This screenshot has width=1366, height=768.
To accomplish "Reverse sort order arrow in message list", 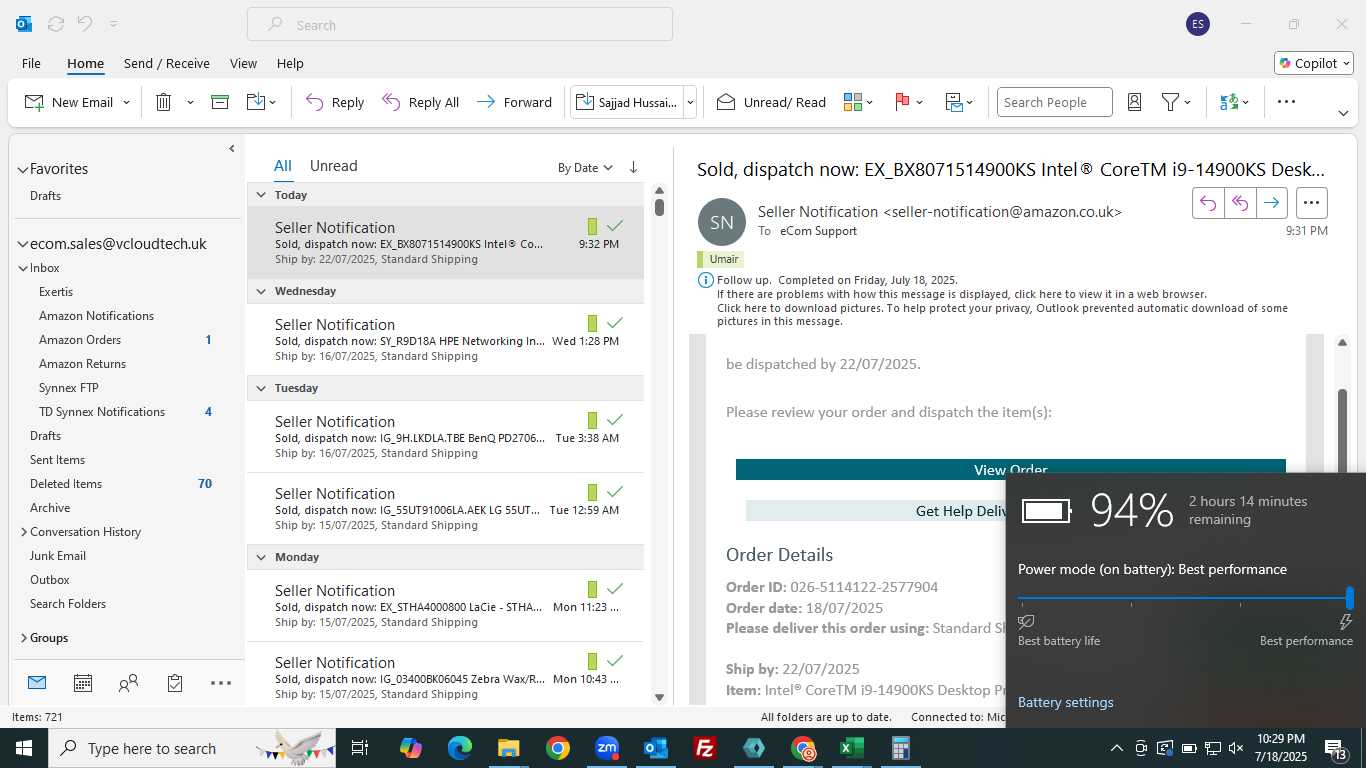I will tap(633, 168).
